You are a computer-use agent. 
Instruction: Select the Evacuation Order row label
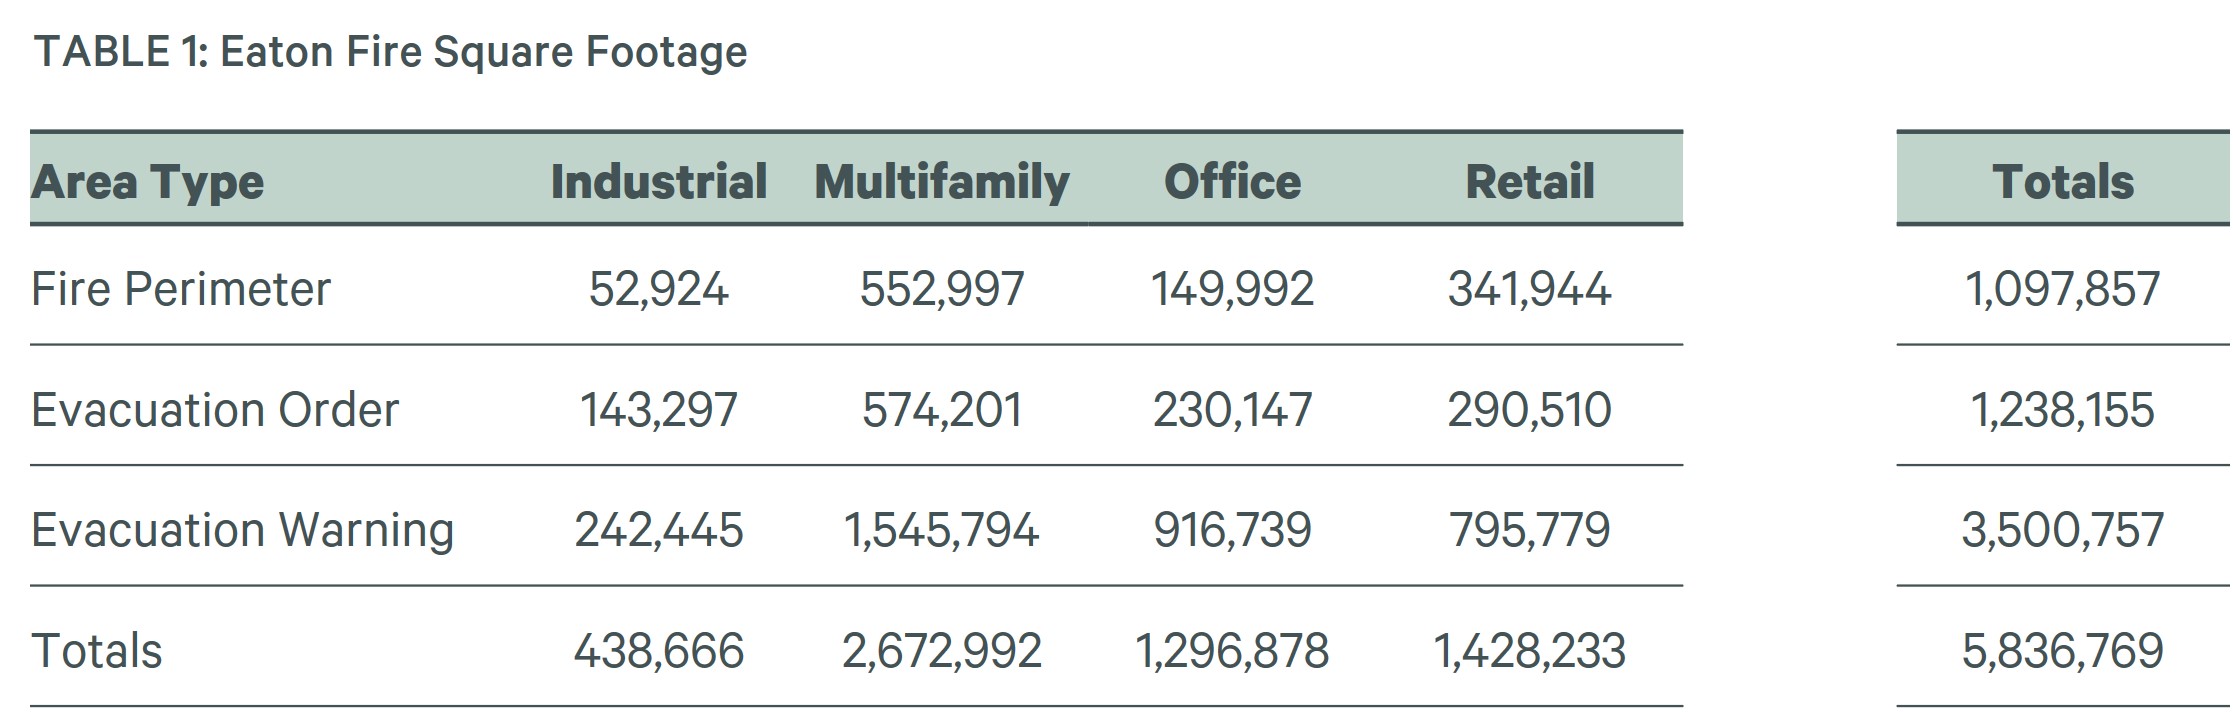coord(215,410)
